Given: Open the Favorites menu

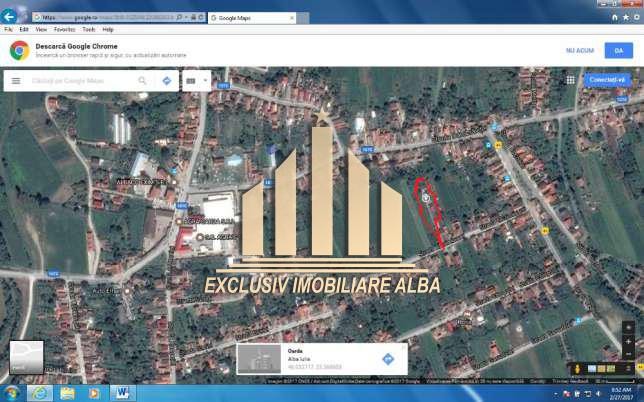Looking at the screenshot, I should (64, 30).
